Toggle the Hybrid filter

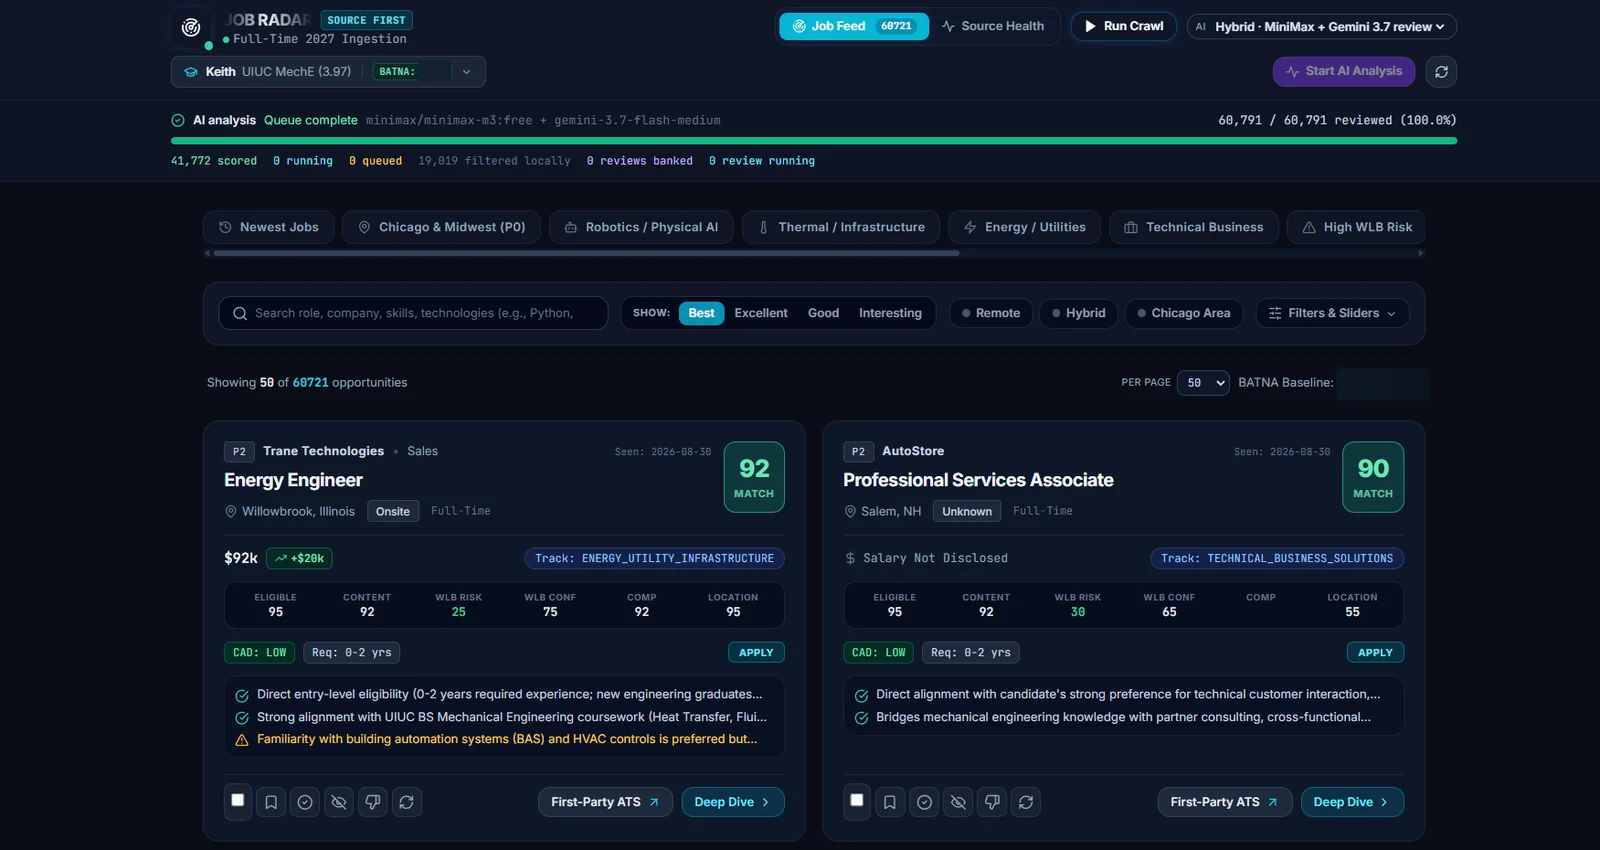[1078, 313]
